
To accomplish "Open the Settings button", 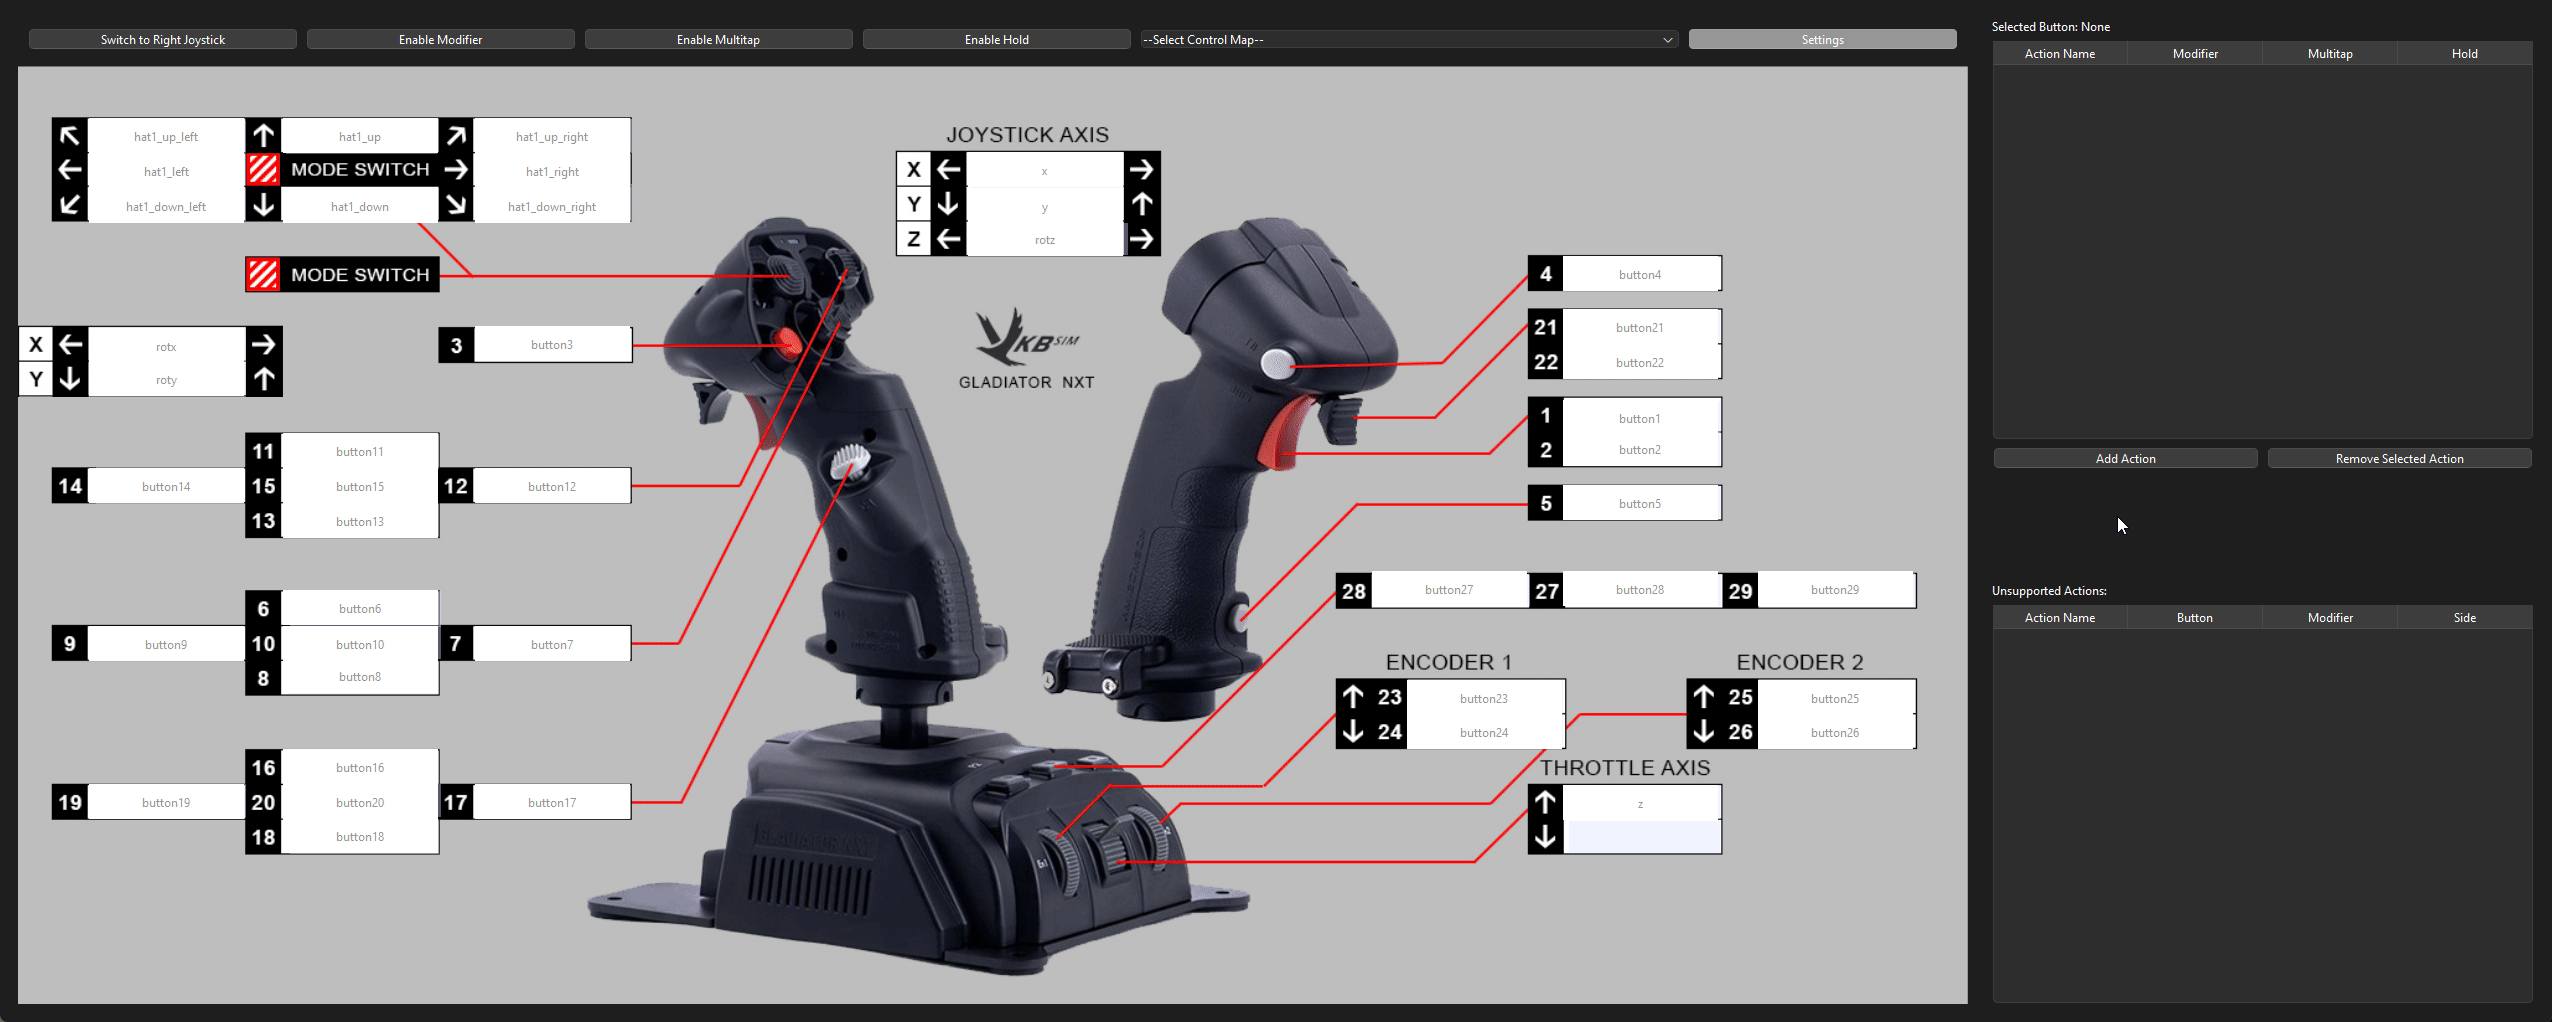I will point(1822,40).
